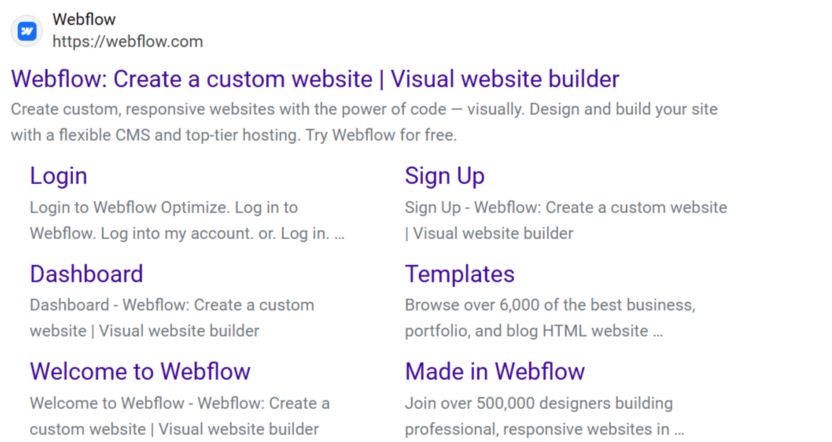The image size is (832, 442).
Task: Open the Templates sitelink
Action: click(x=459, y=274)
